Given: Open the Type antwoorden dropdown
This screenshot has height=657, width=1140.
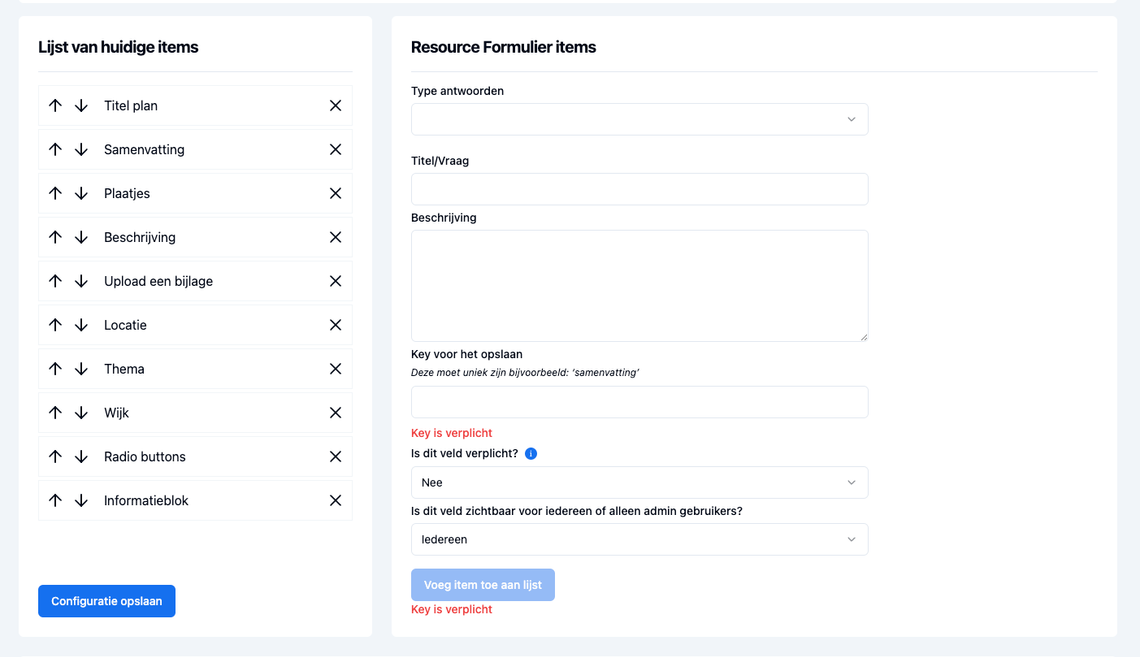Looking at the screenshot, I should coord(639,119).
